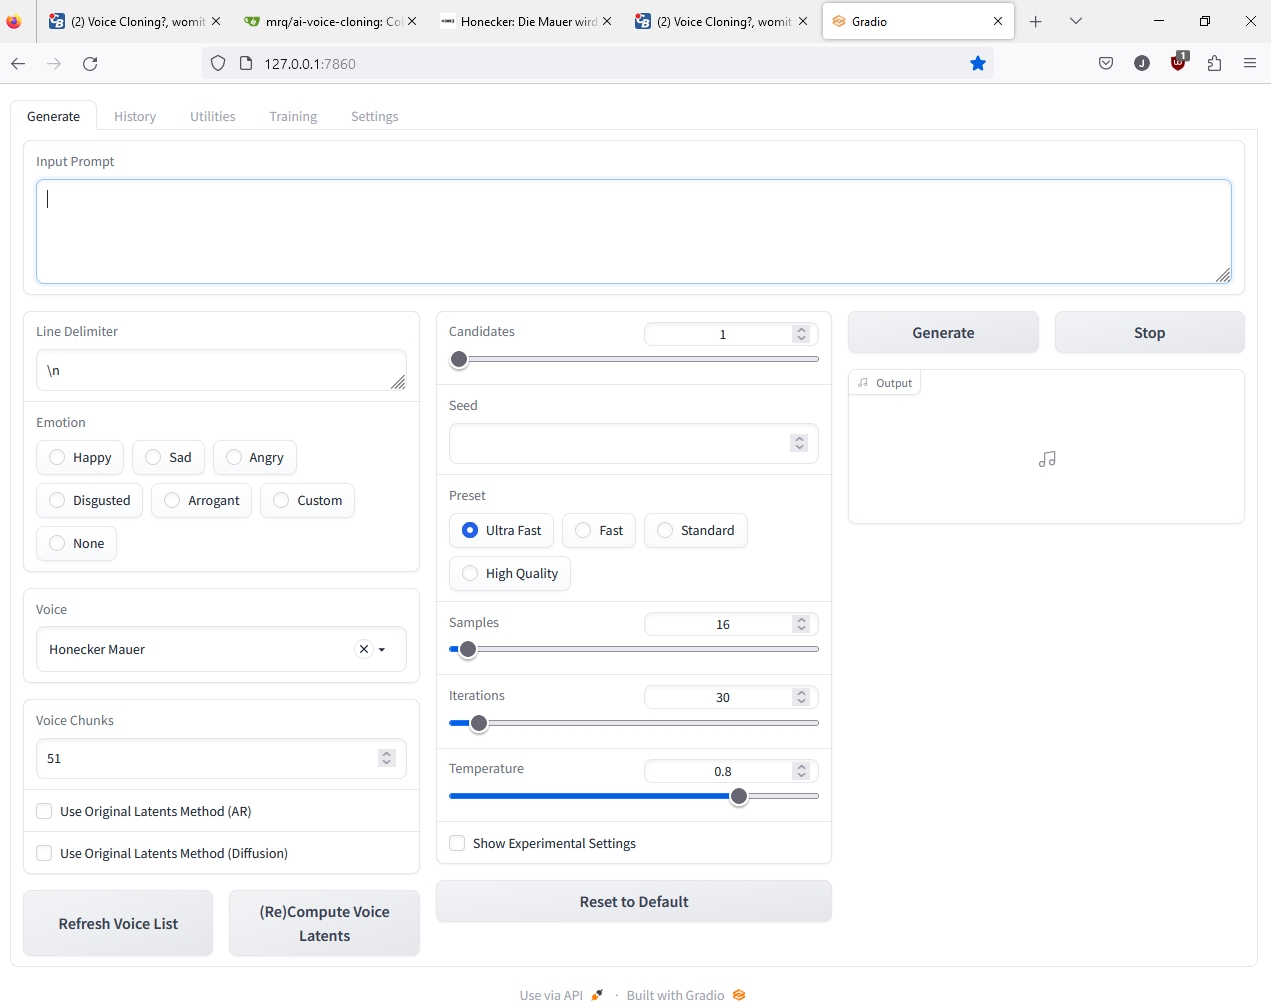
Task: Expand the Voice dropdown arrow
Action: tap(382, 650)
